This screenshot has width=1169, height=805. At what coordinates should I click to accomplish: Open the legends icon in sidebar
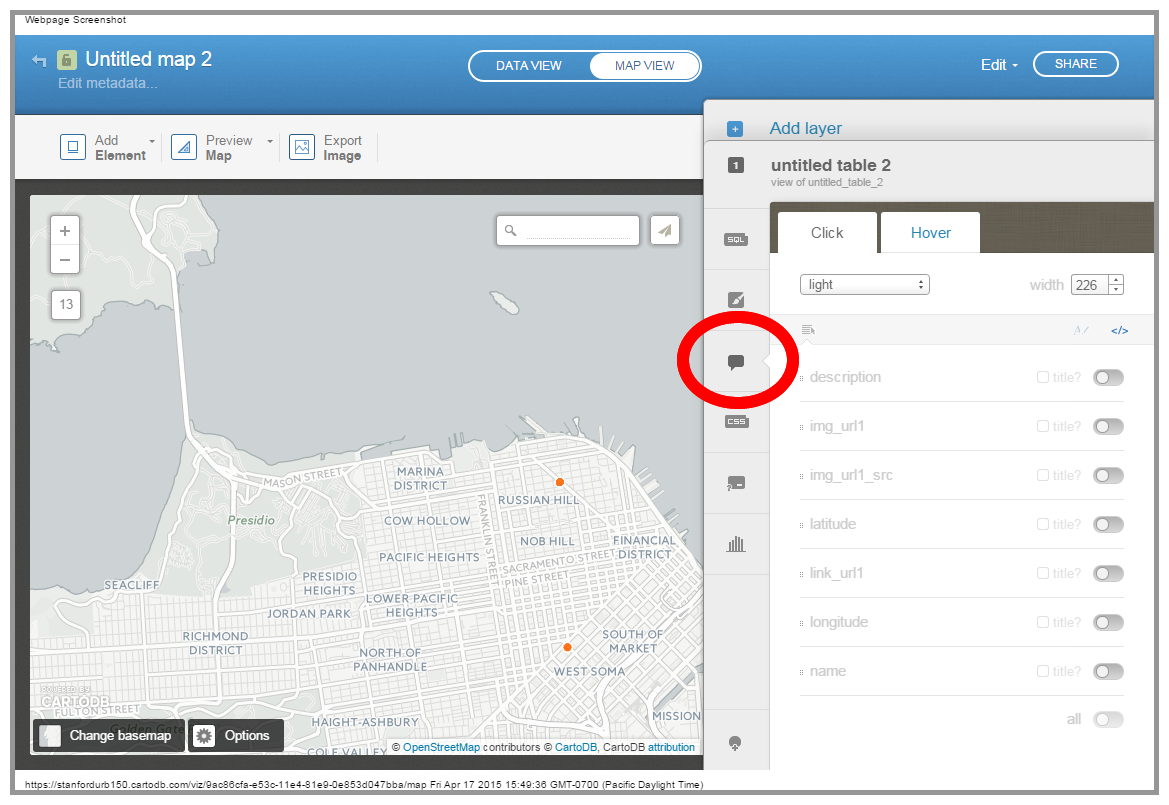point(736,483)
